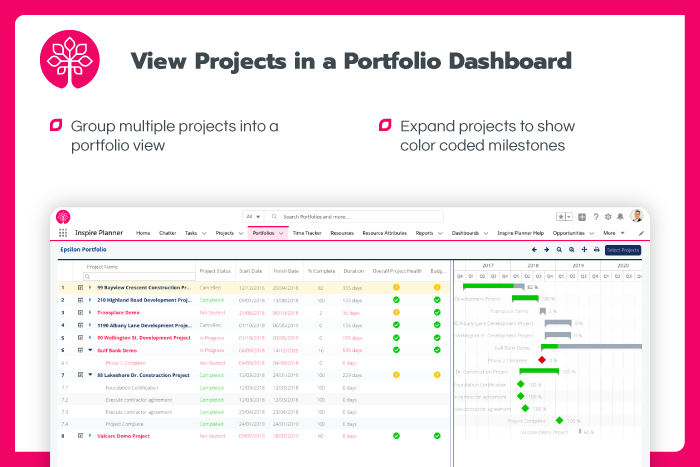Viewport: 700px width, 467px height.
Task: Expand the Opportunities tab dropdown chevron
Action: point(592,233)
